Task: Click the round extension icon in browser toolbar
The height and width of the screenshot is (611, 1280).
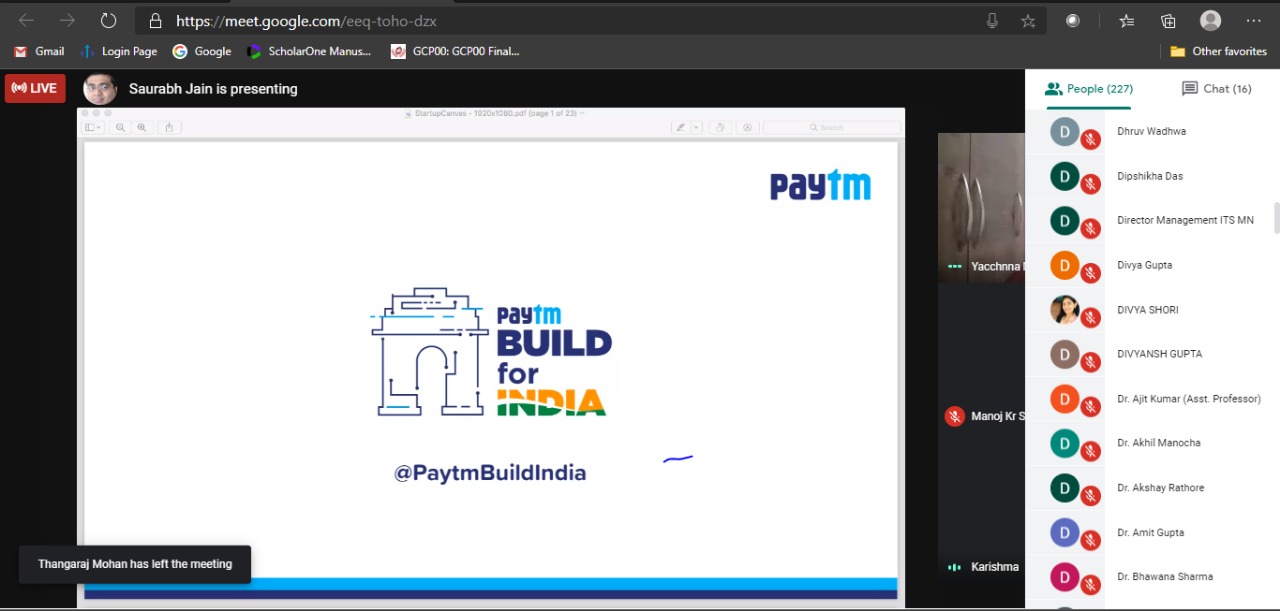Action: tap(1073, 20)
